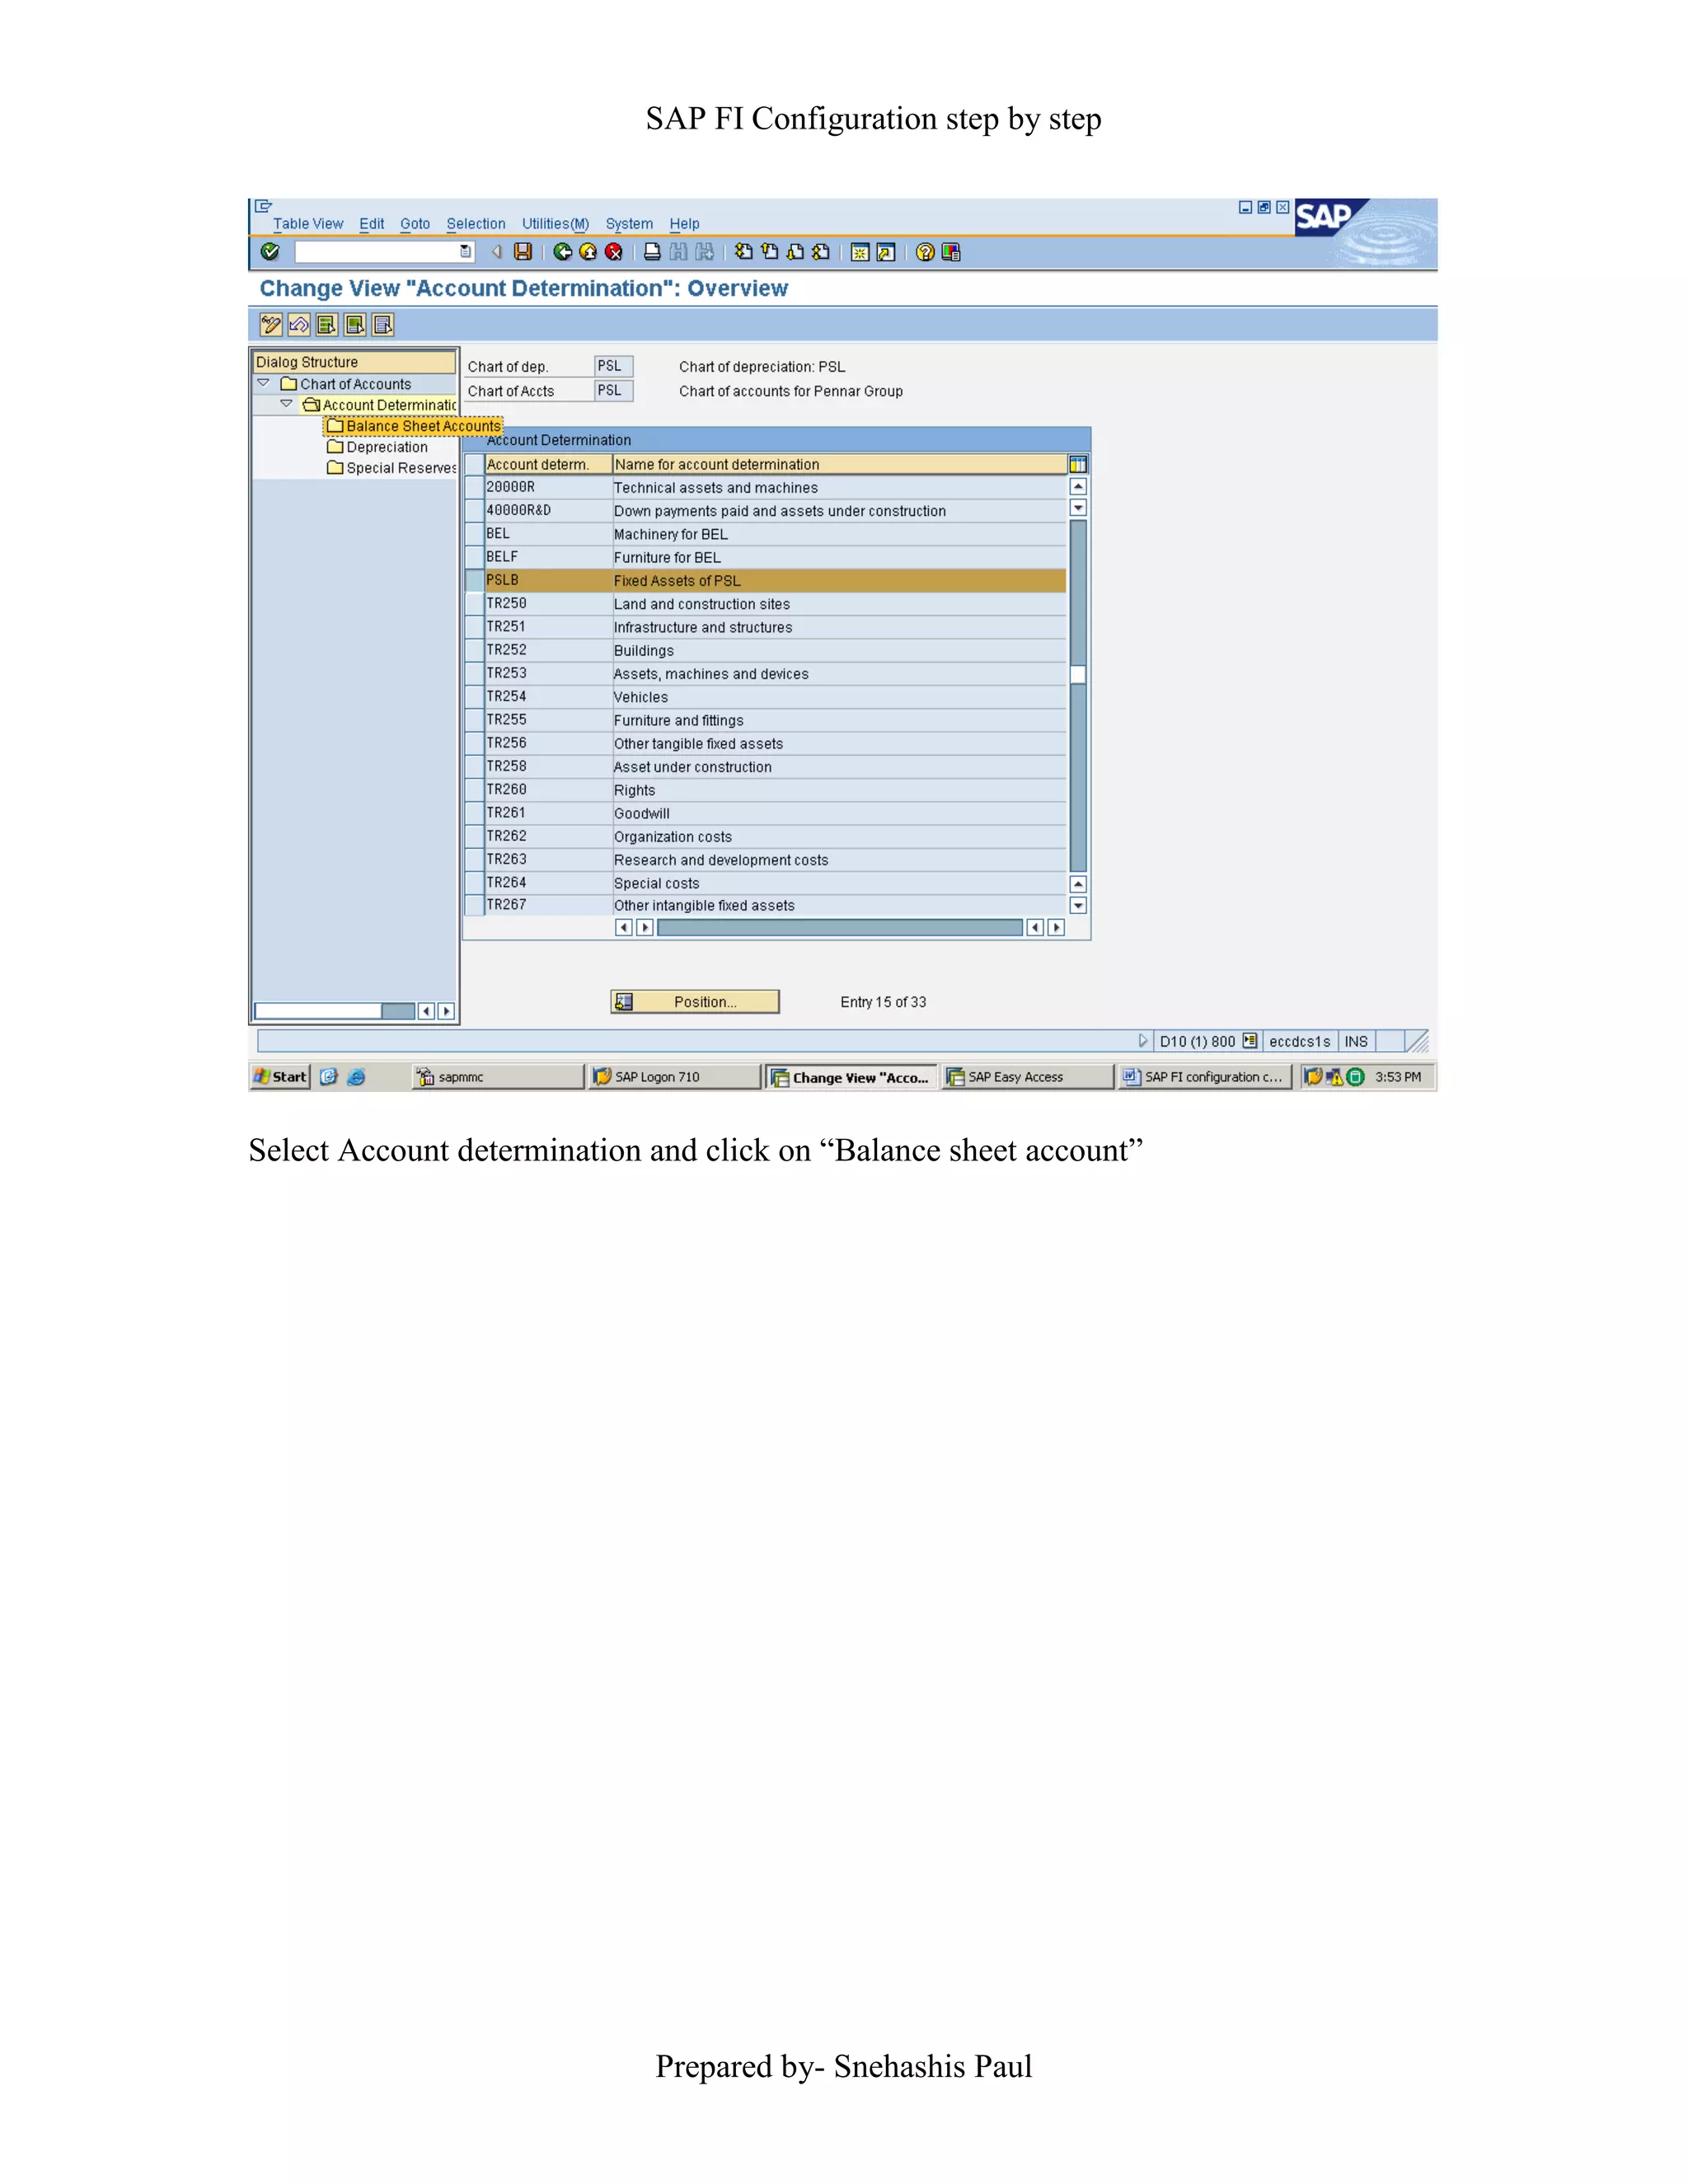Click the Print icon
Screen dimensions: 1688x2184
click(x=652, y=252)
